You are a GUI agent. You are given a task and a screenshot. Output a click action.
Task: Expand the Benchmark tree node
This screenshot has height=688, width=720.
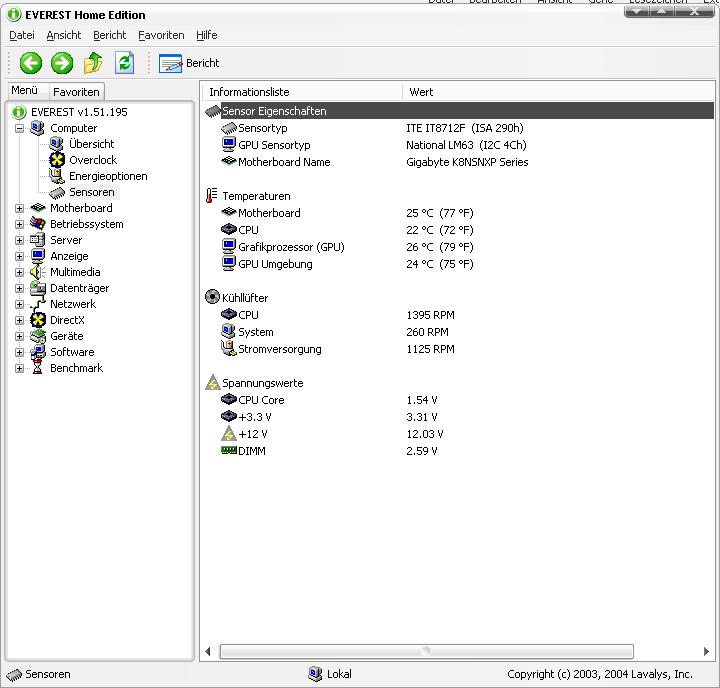pos(19,368)
